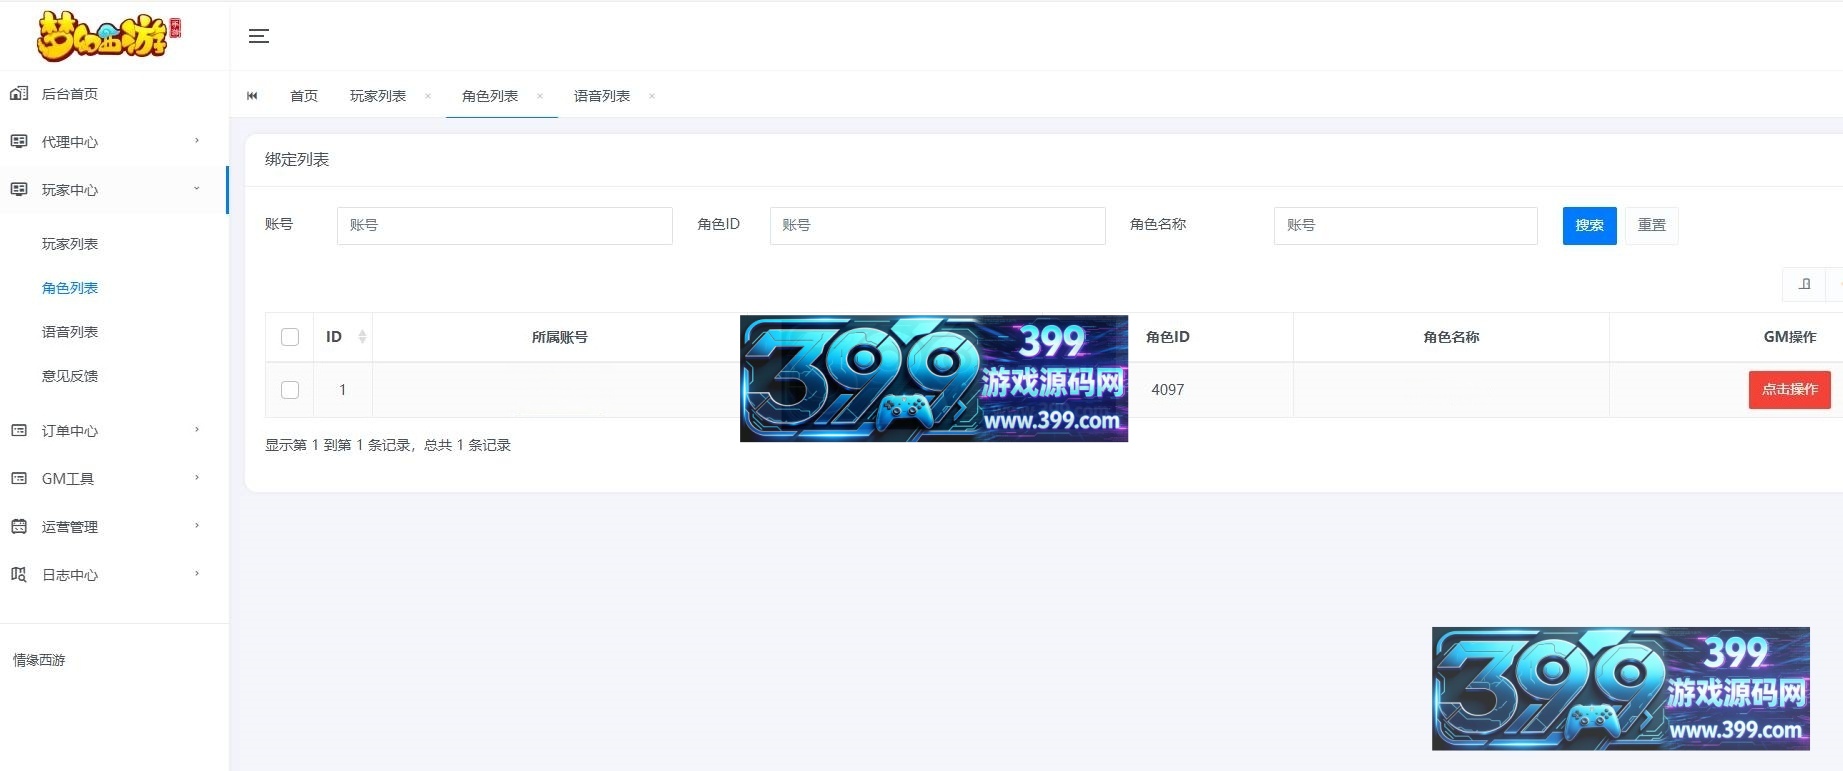1843x771 pixels.
Task: Click the 后台首页 home icon
Action: tap(19, 94)
